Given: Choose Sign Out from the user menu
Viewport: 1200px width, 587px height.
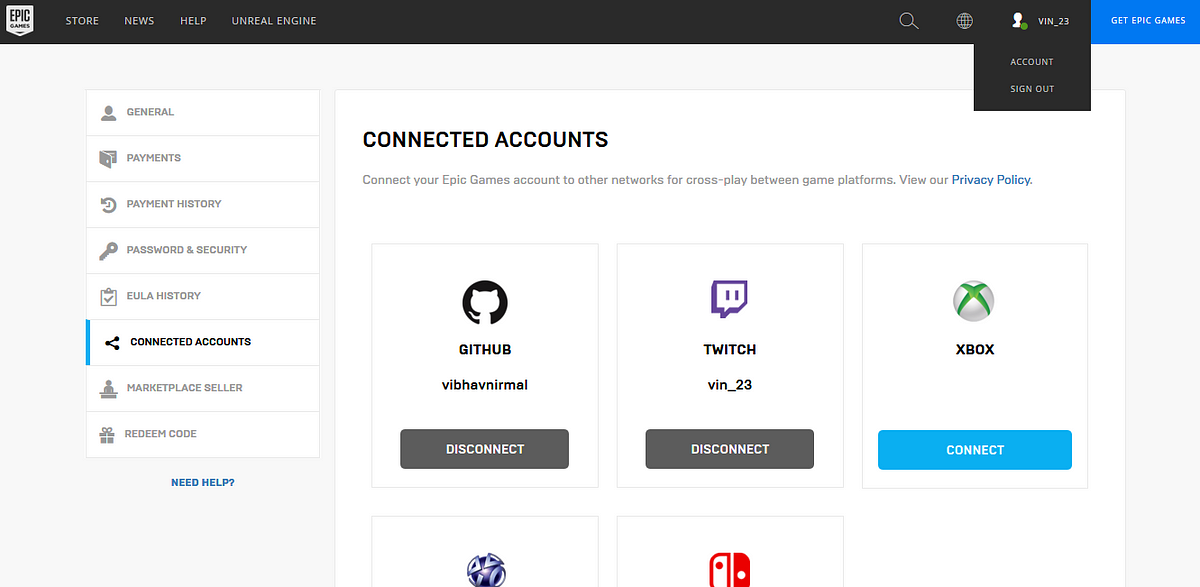Looking at the screenshot, I should click(1032, 89).
